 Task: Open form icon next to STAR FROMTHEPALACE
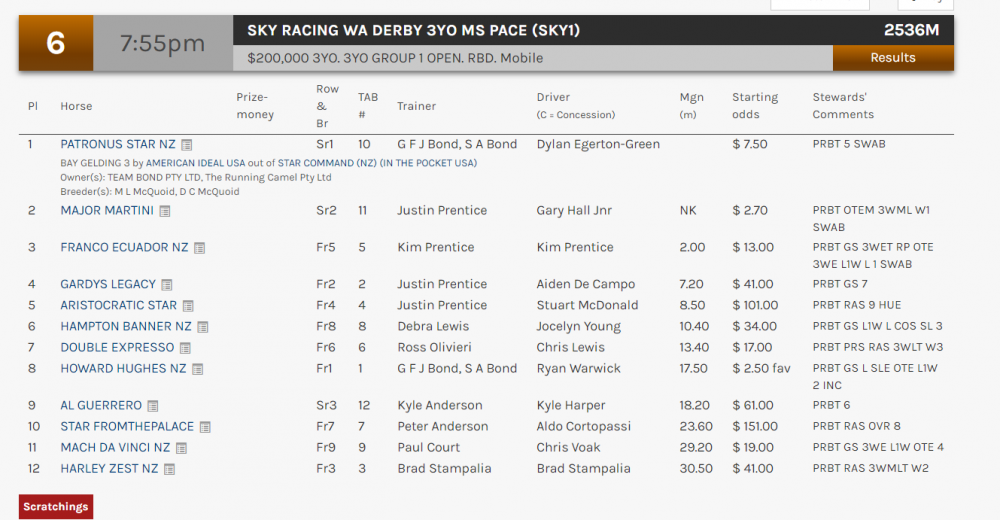pos(205,427)
